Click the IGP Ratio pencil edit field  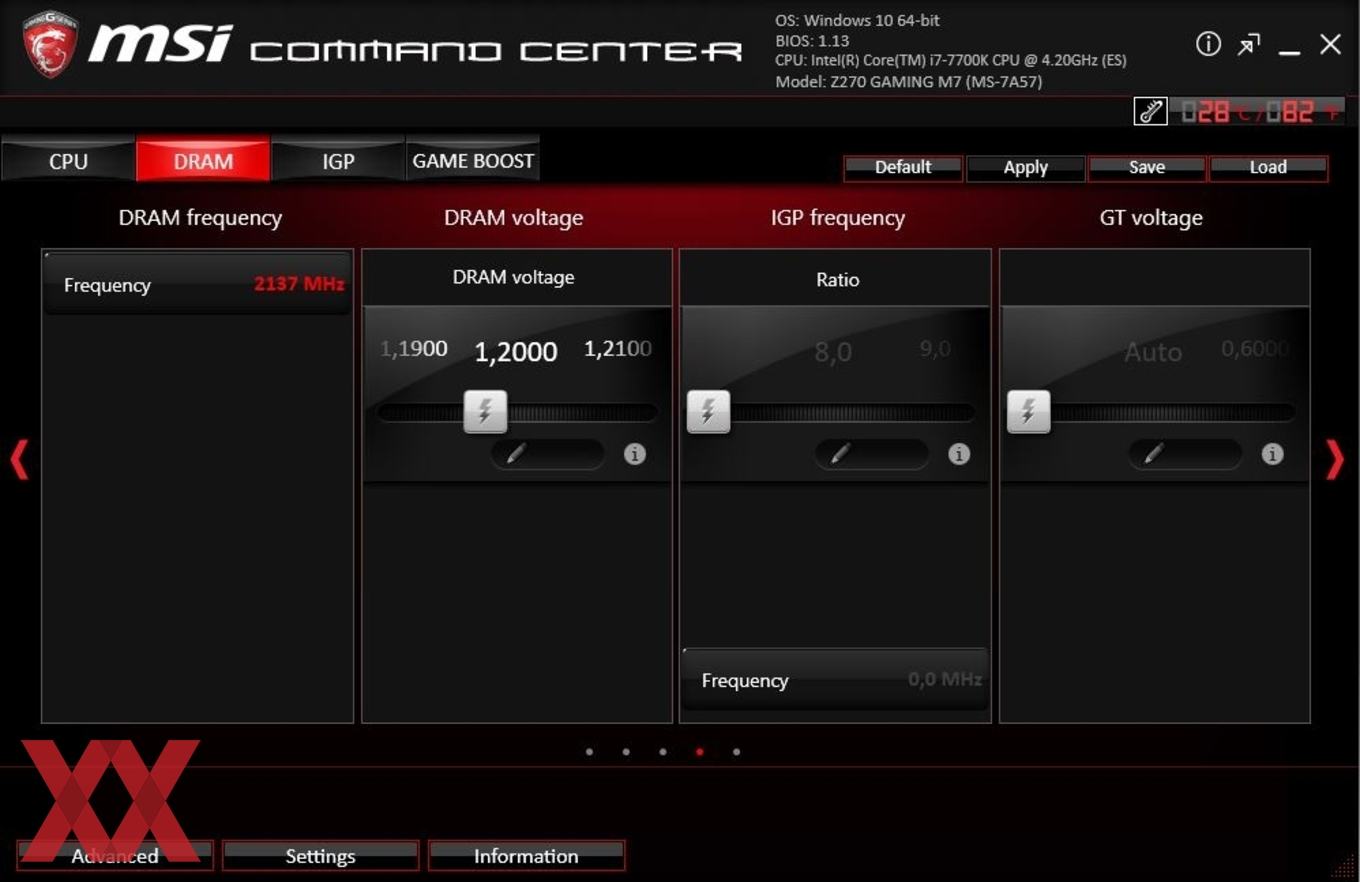(871, 454)
